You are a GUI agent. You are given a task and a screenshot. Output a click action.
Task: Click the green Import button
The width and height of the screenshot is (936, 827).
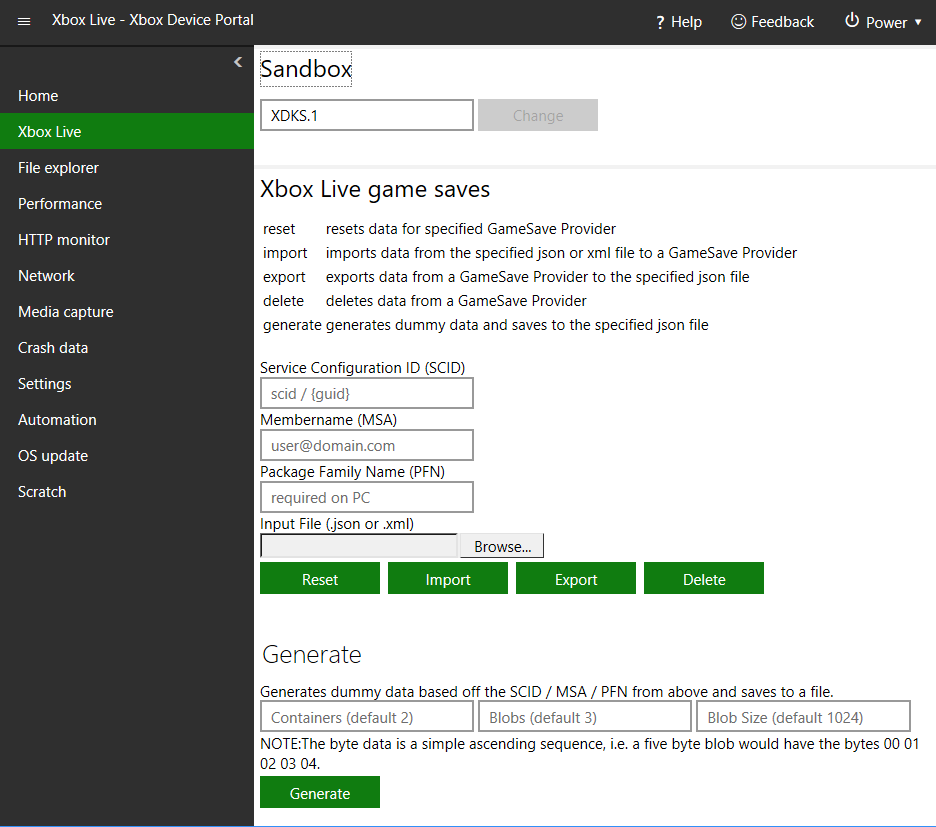coord(448,579)
